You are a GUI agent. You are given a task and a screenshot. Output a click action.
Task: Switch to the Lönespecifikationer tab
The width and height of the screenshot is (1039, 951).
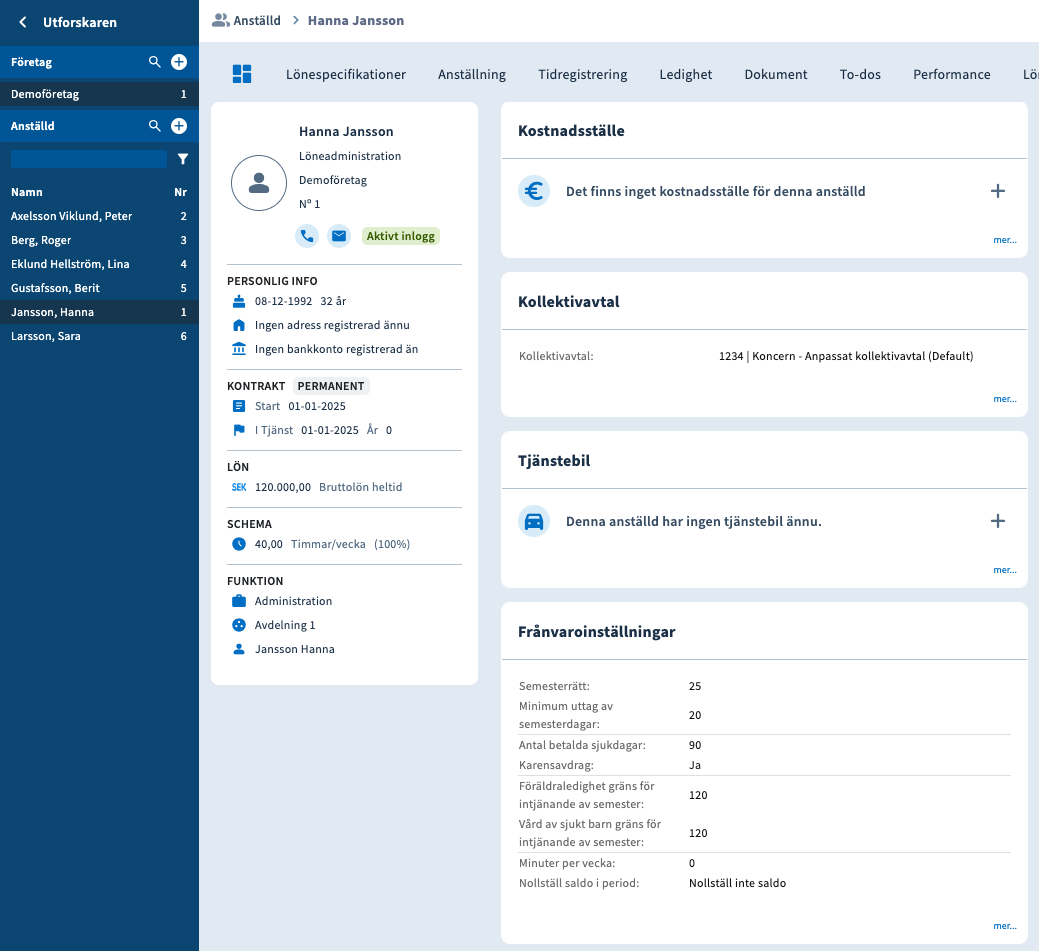[x=346, y=74]
